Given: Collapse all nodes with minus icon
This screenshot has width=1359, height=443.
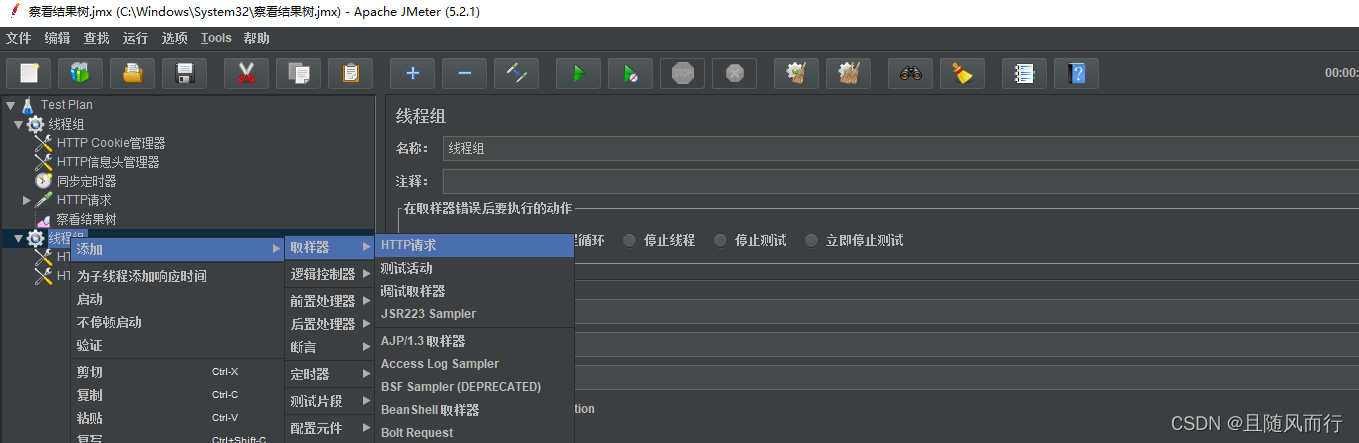Looking at the screenshot, I should click(x=464, y=73).
